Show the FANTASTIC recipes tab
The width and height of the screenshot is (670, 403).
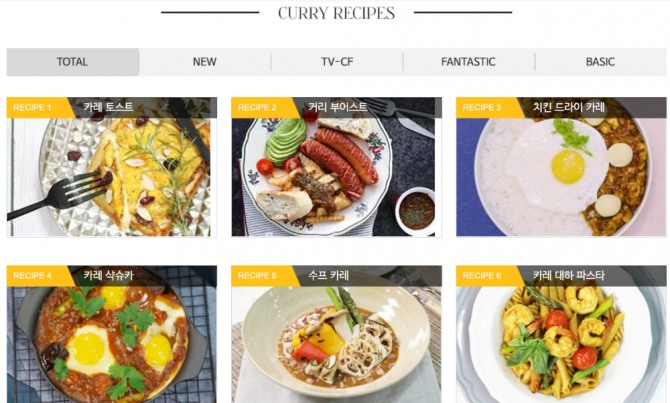pos(468,62)
